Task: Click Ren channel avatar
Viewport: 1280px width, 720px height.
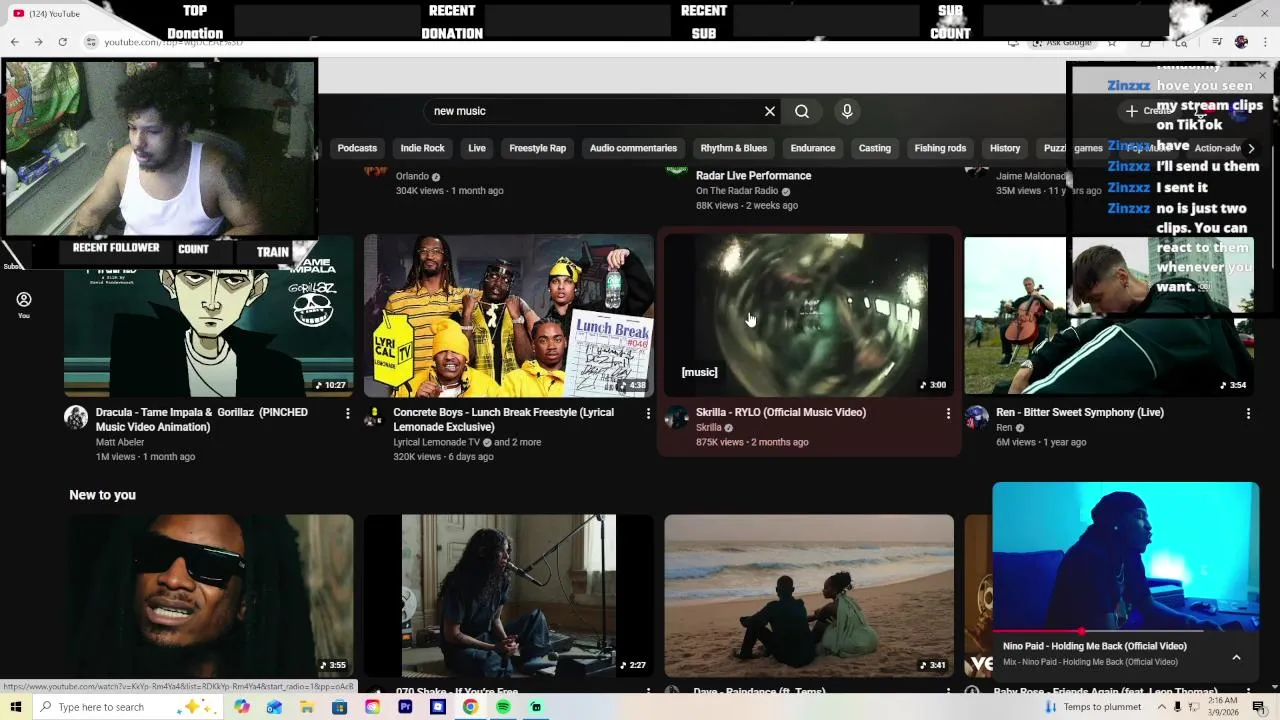Action: tap(976, 417)
